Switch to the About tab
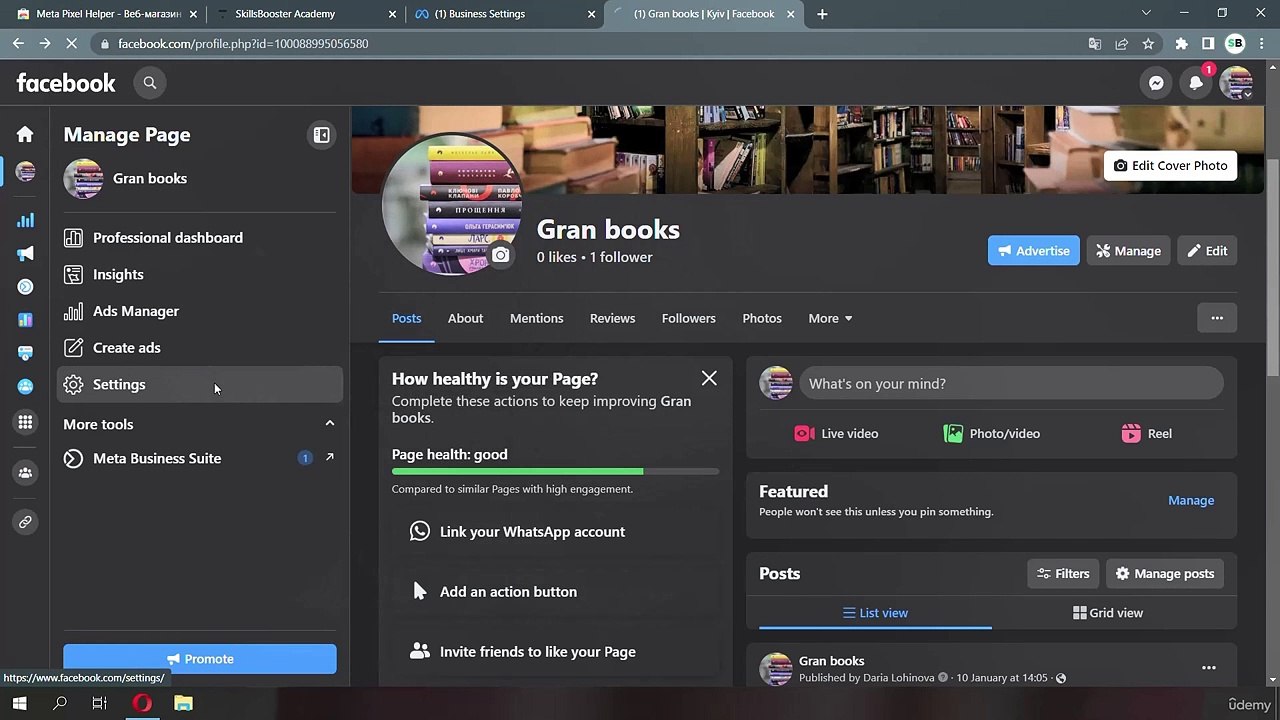Screen dimensions: 1280x720 [465, 318]
